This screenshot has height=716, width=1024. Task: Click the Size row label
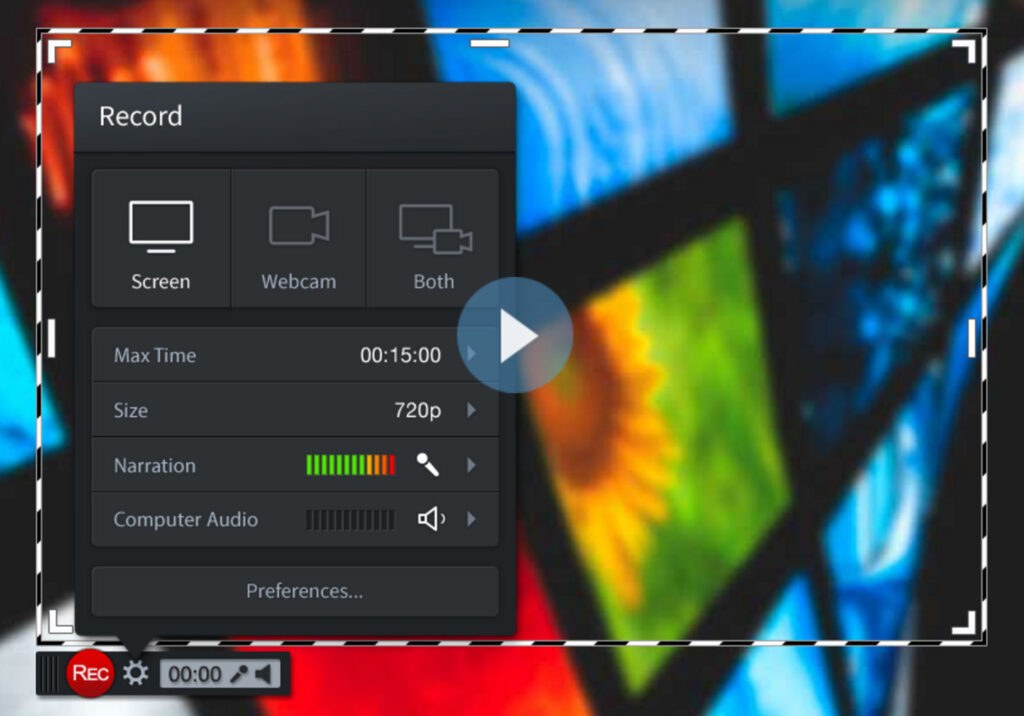(131, 410)
